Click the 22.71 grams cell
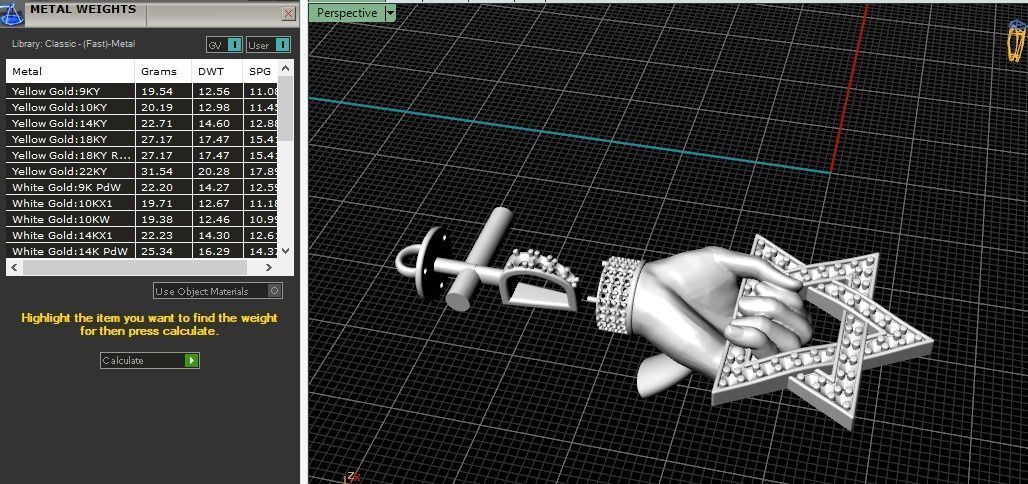 164,123
